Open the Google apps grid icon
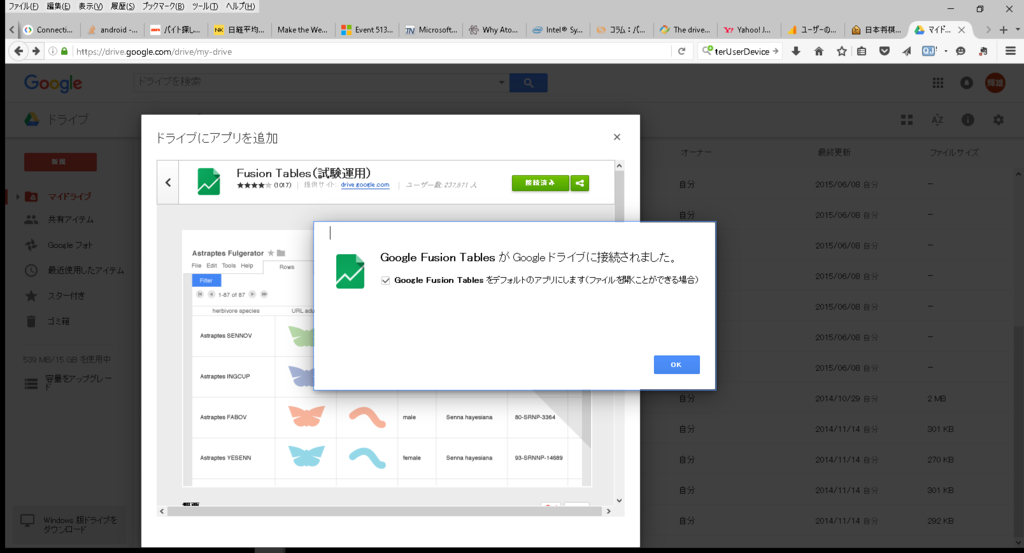The height and width of the screenshot is (553, 1024). click(x=938, y=83)
